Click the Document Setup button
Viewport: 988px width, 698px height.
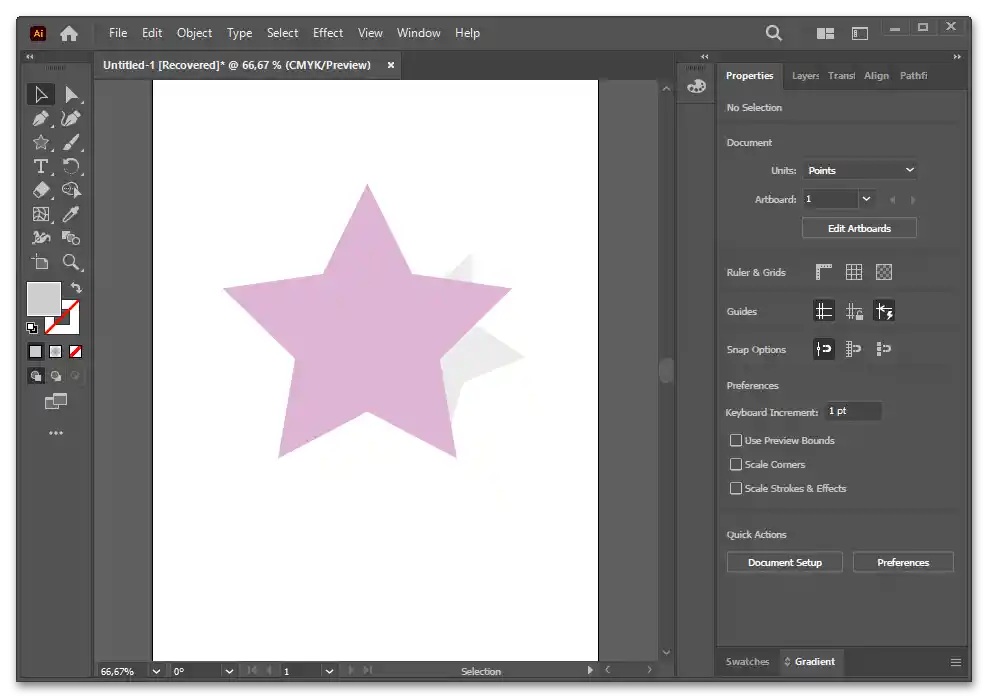[784, 562]
